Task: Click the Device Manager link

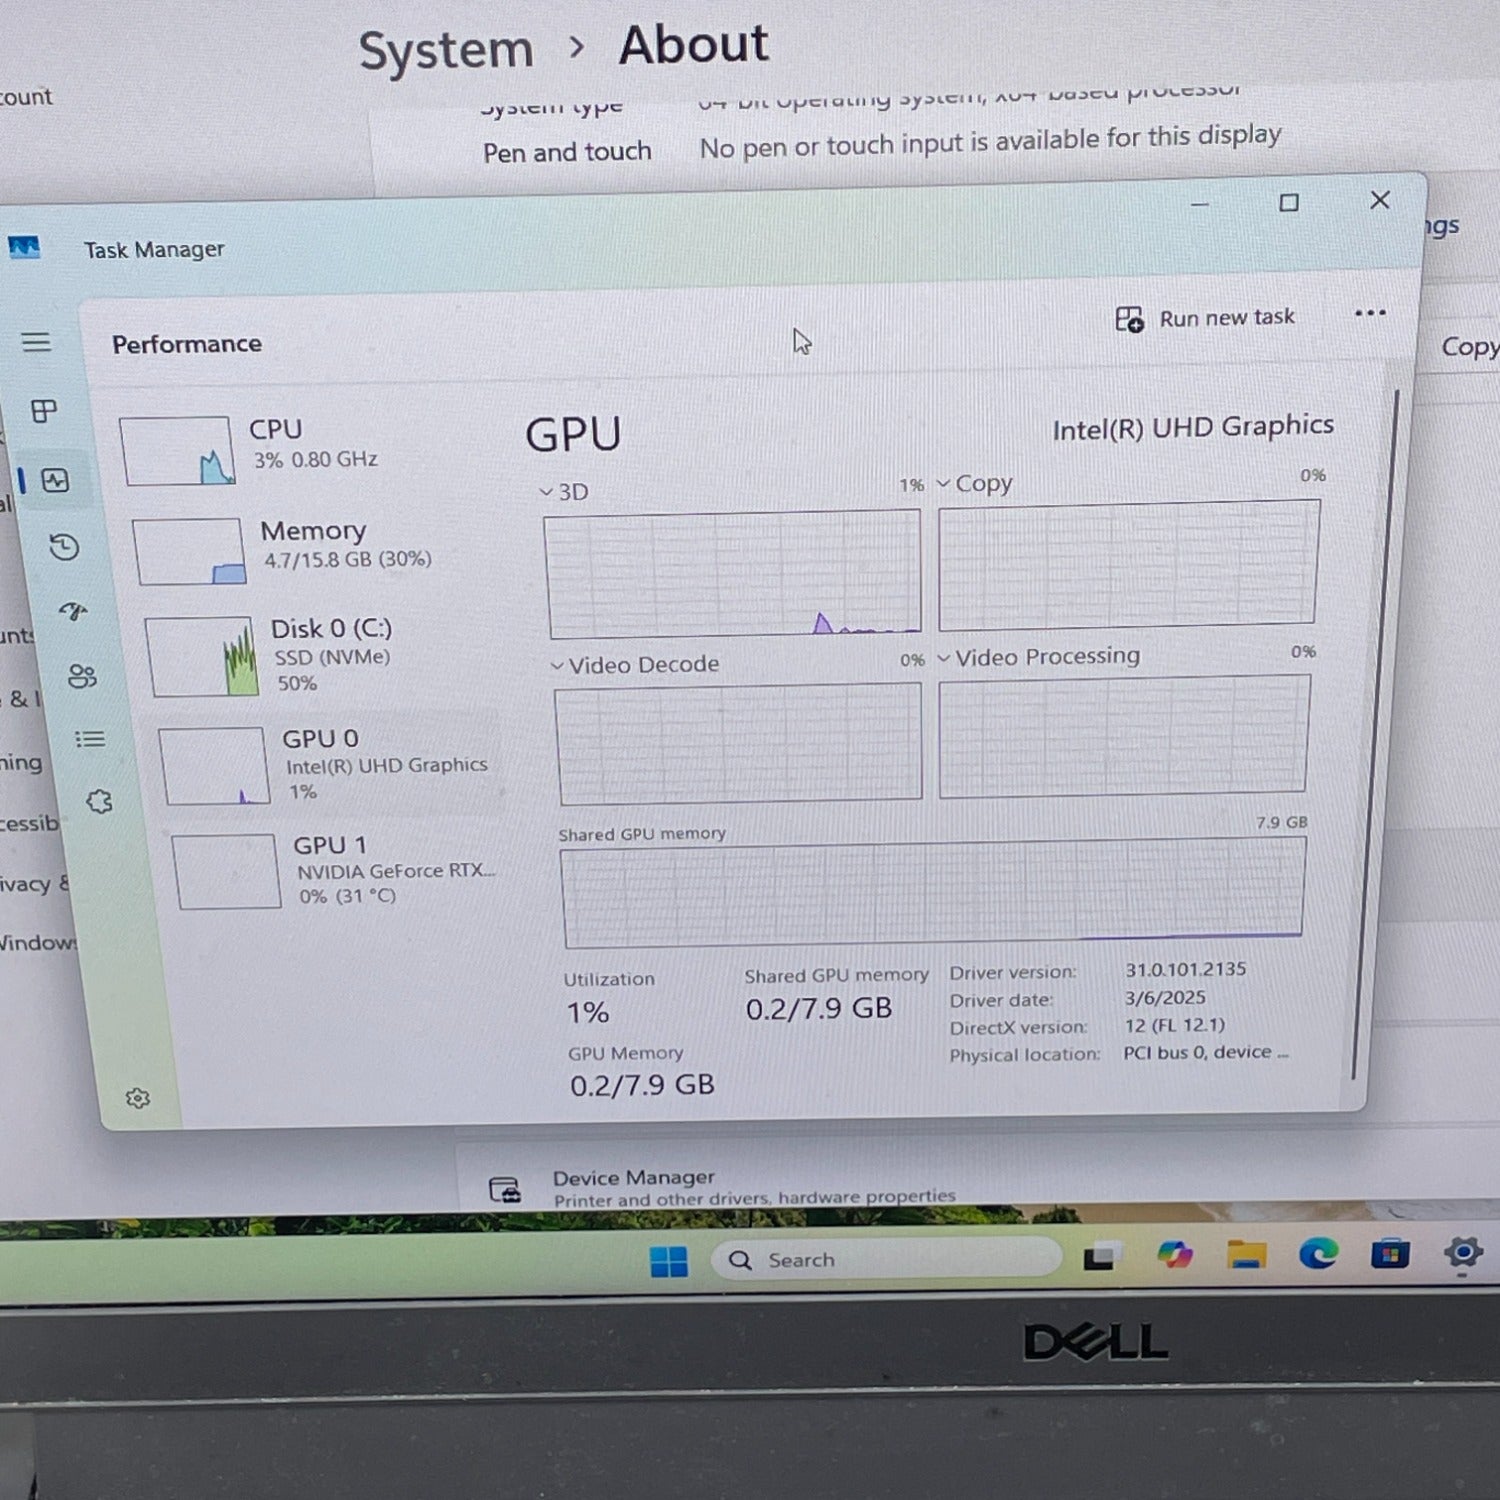Action: [633, 1178]
